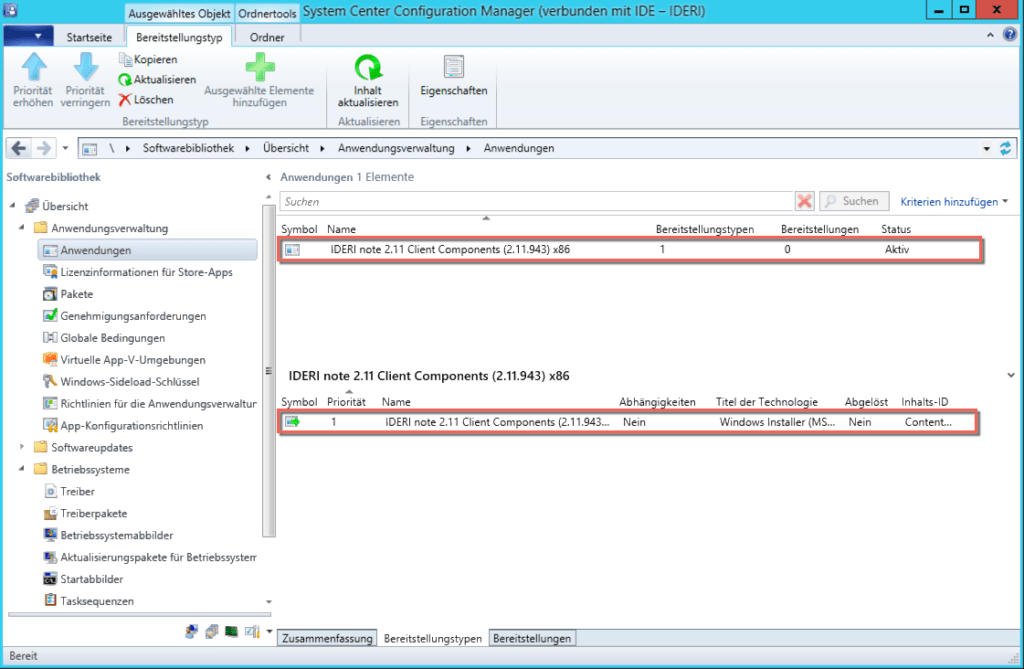Refresh view with address bar refresh icon

(1006, 148)
